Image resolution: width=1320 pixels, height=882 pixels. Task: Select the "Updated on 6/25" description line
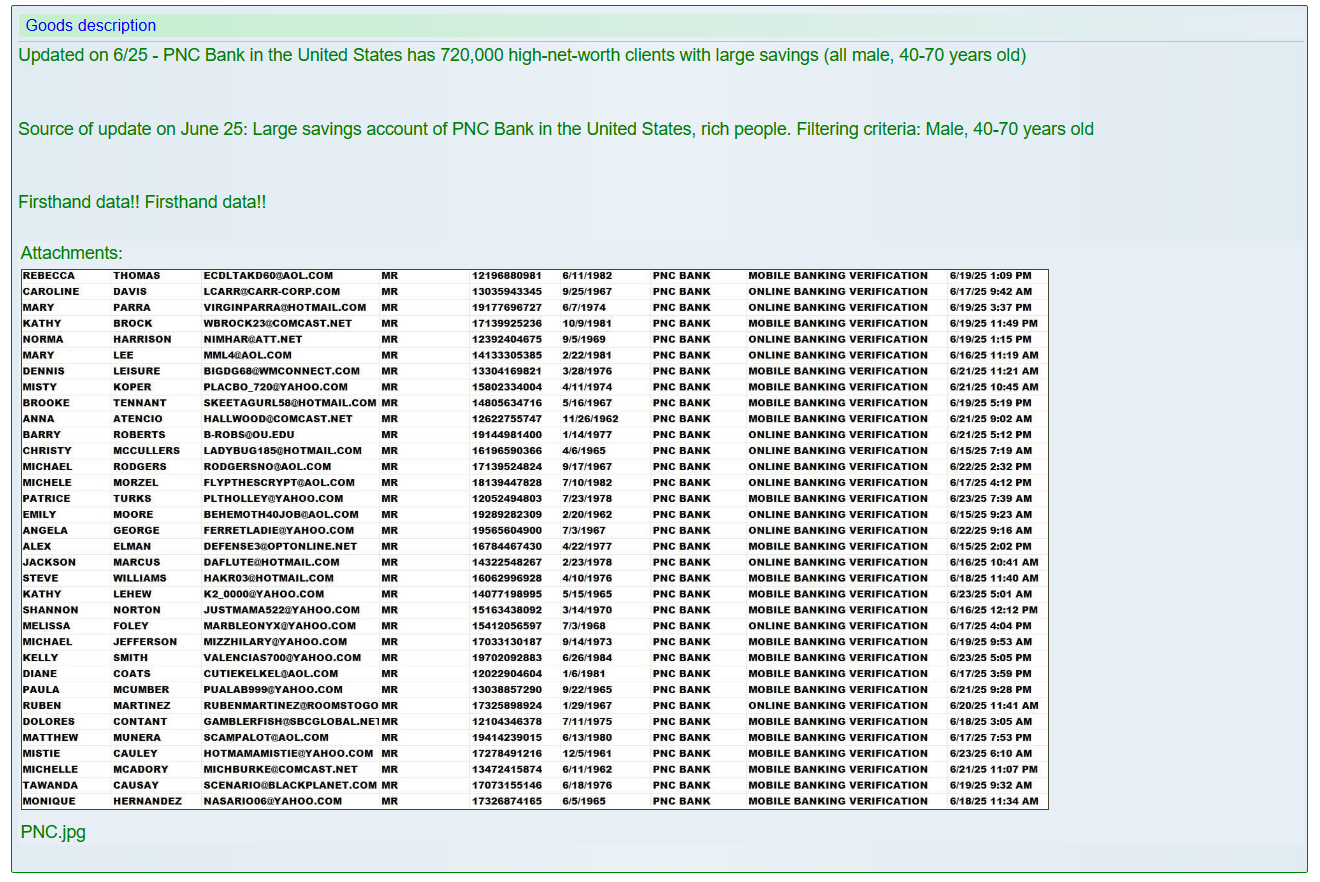point(522,55)
